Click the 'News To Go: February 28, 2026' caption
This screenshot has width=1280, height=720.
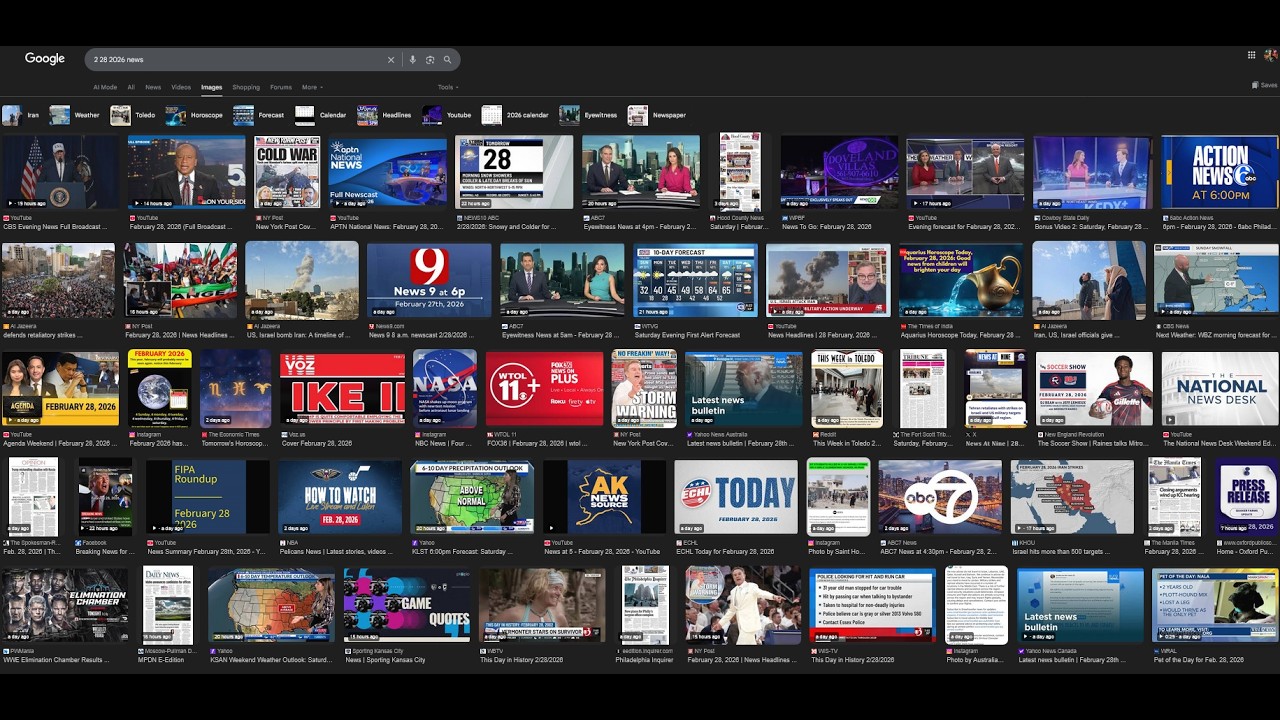point(827,227)
